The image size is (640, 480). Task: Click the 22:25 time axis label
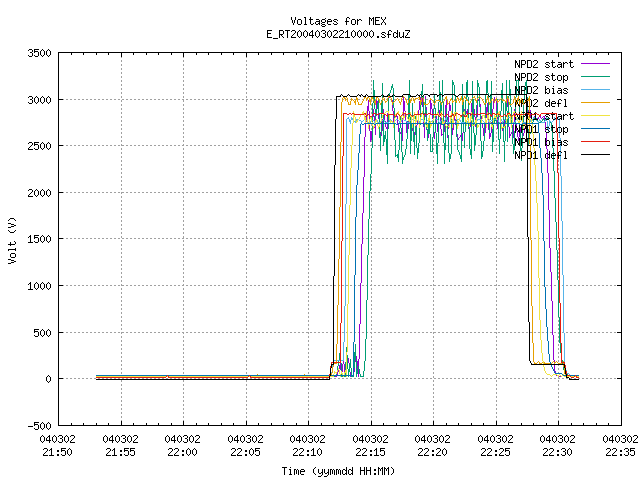tap(495, 452)
